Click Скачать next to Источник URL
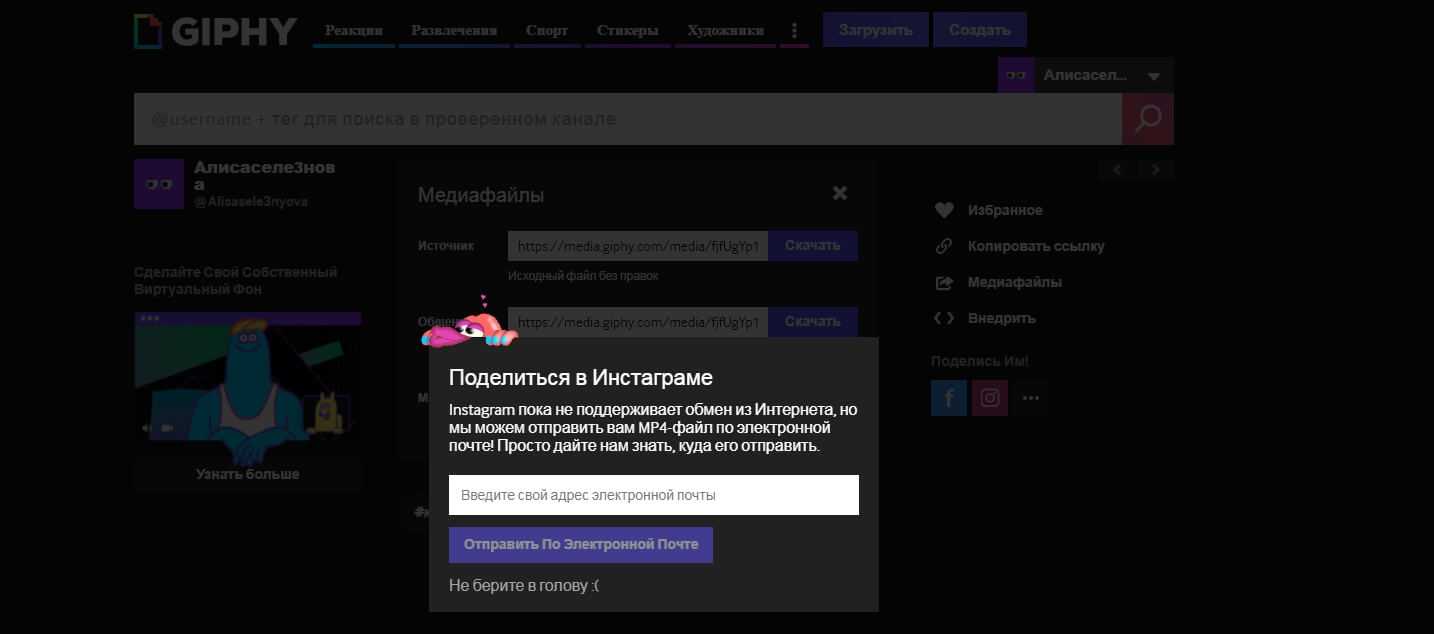Viewport: 1434px width, 634px height. tap(812, 246)
